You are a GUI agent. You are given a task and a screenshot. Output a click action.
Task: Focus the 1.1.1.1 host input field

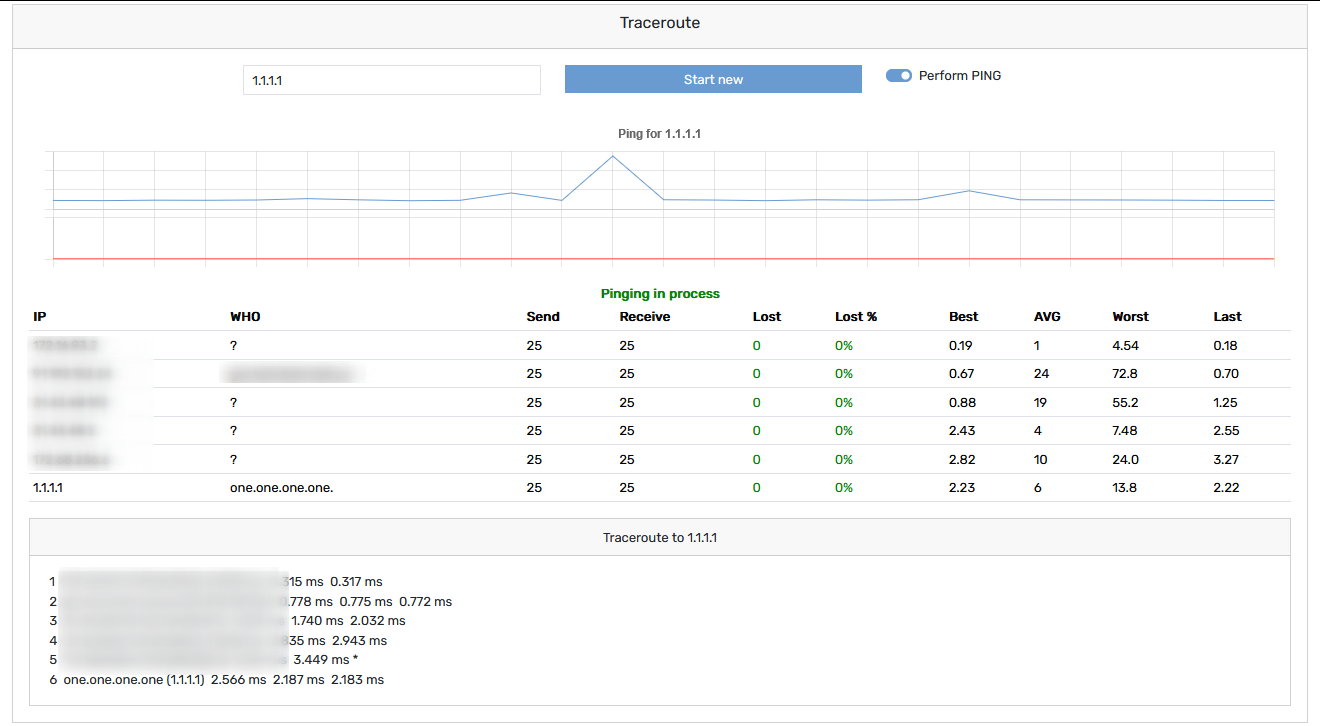pos(392,80)
